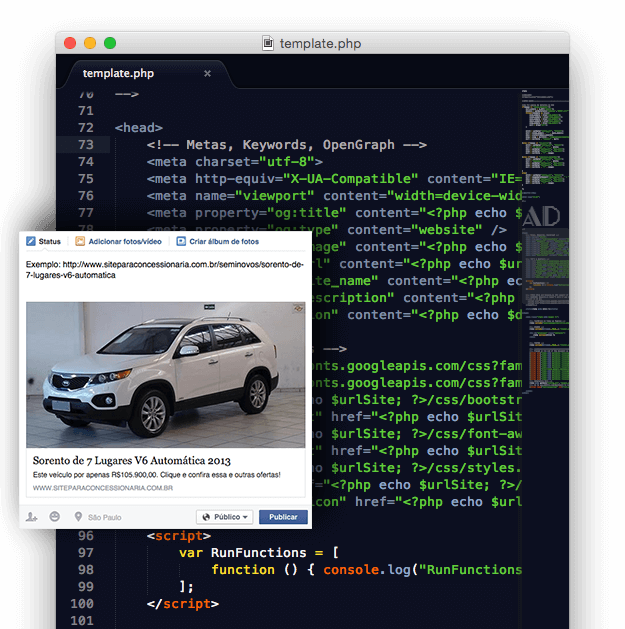625x629 pixels.
Task: Click the Adicionar fotos/vídeo photo icon
Action: (x=80, y=241)
